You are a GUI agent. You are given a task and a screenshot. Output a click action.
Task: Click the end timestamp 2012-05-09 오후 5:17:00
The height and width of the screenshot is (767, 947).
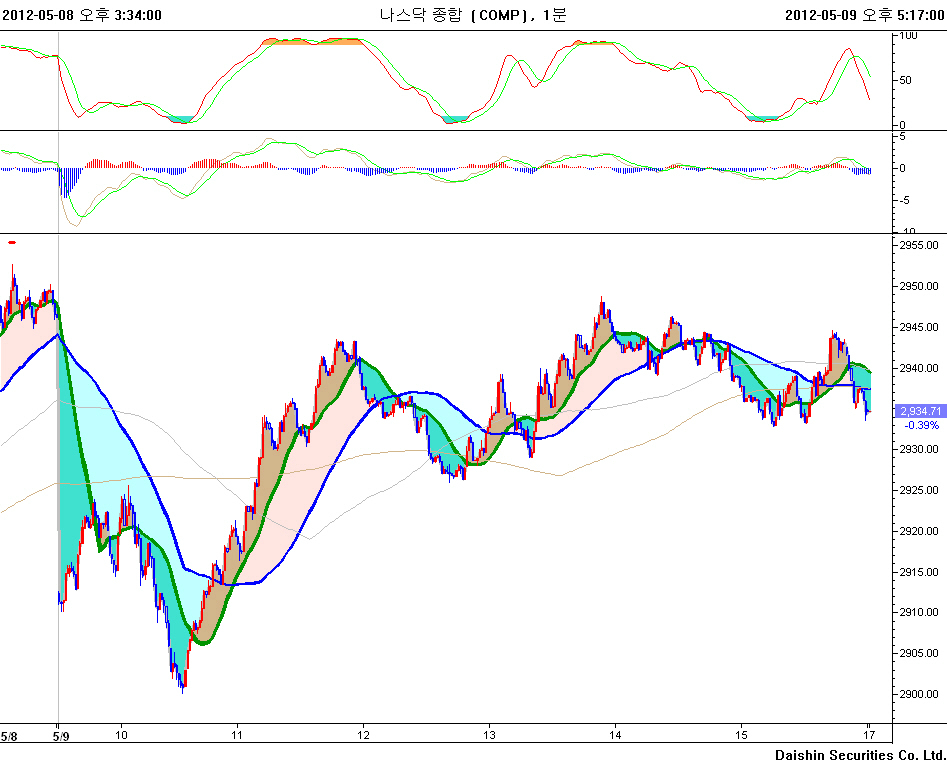(864, 14)
